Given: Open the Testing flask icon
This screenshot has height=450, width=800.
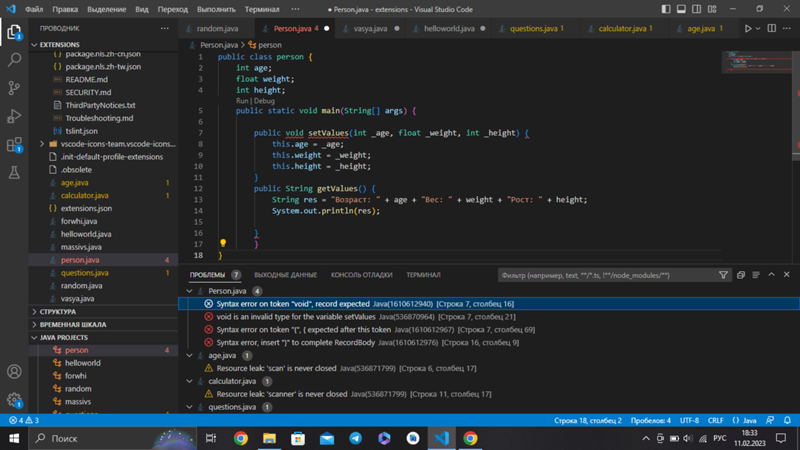Looking at the screenshot, I should click(x=14, y=173).
